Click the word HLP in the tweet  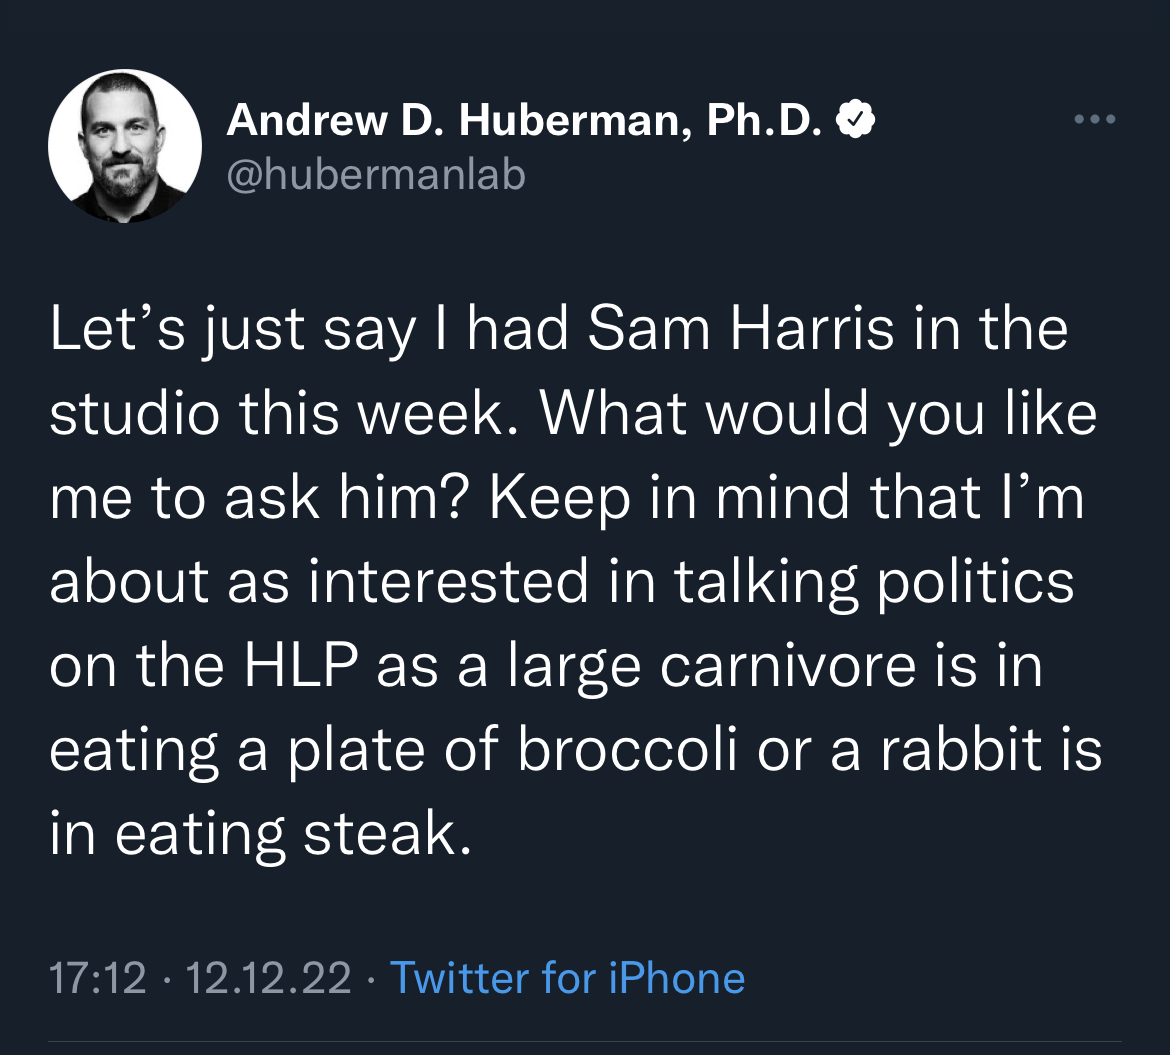coord(301,665)
